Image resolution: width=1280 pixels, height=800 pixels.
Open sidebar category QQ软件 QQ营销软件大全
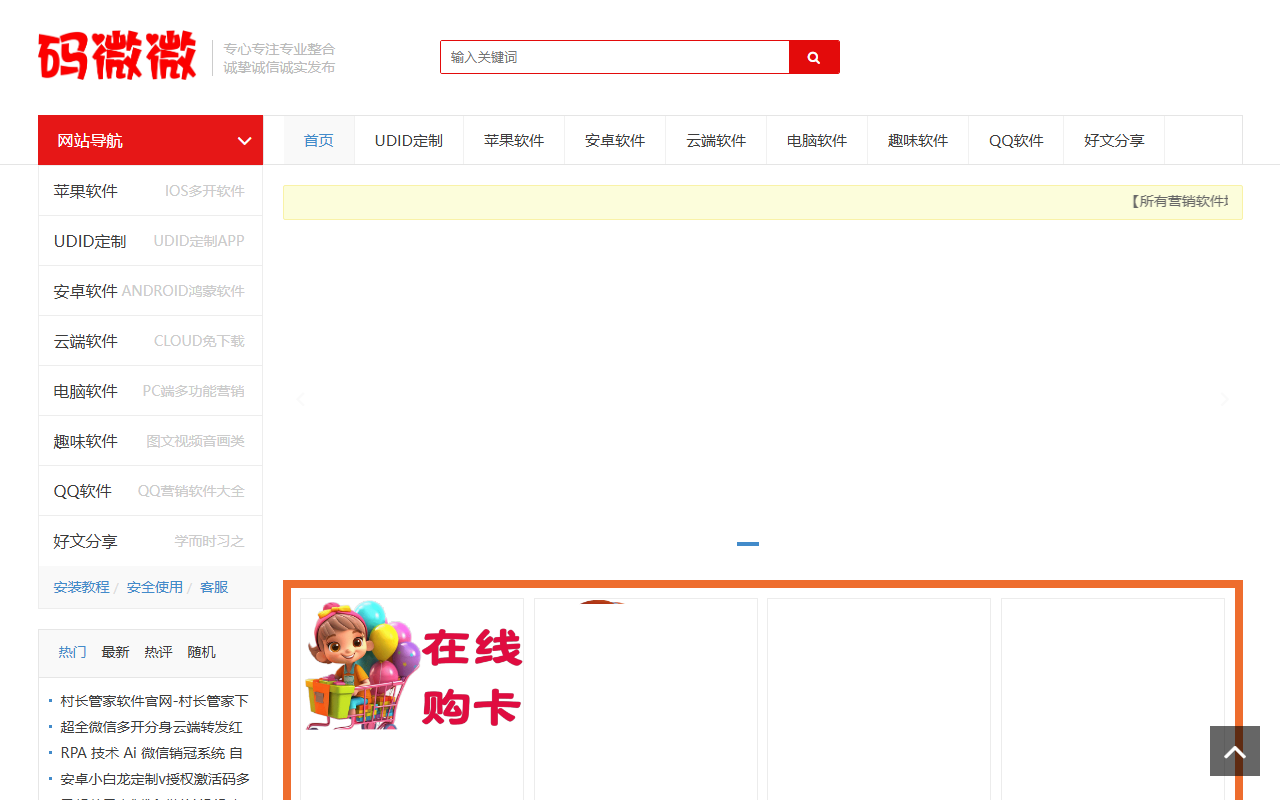click(x=150, y=491)
